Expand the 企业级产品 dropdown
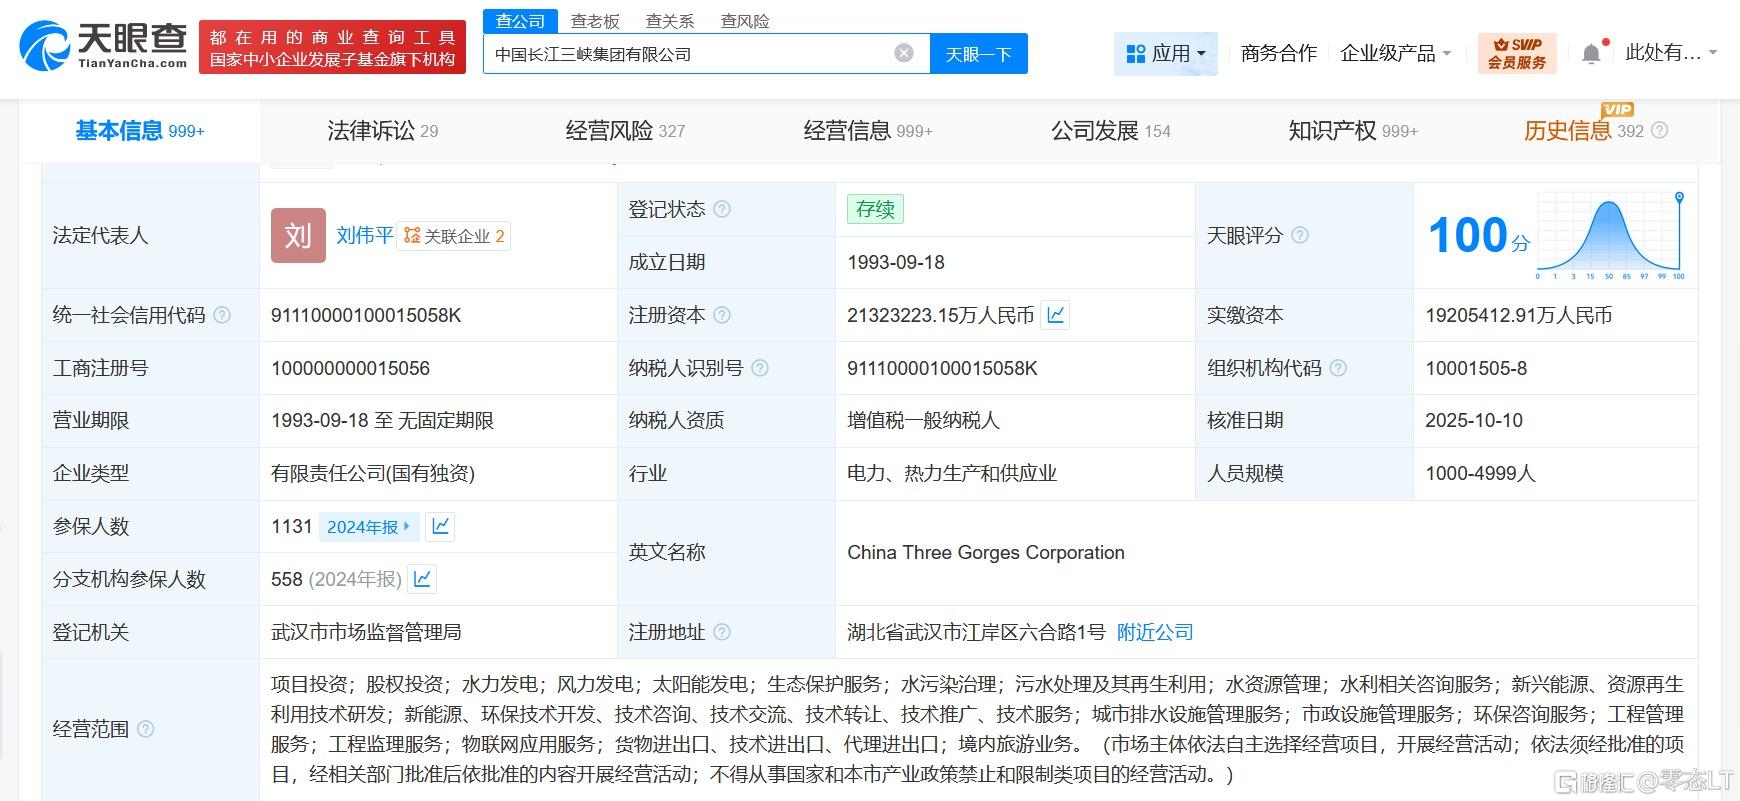 pos(1395,53)
